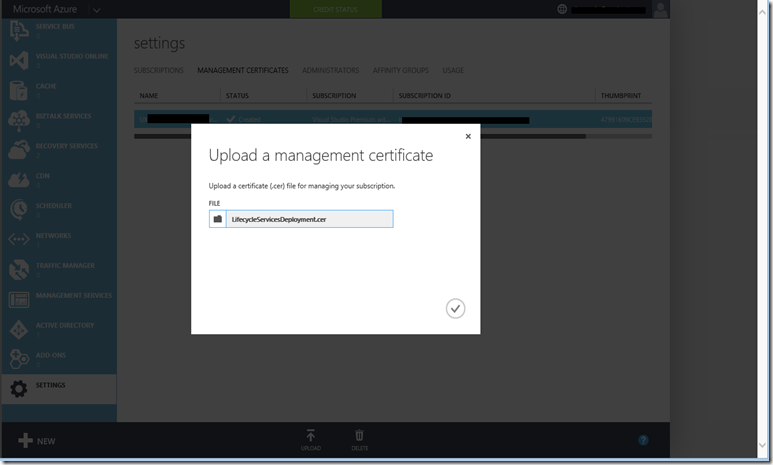Click the thumbprint value in the table row
This screenshot has height=465, width=773.
coord(626,119)
